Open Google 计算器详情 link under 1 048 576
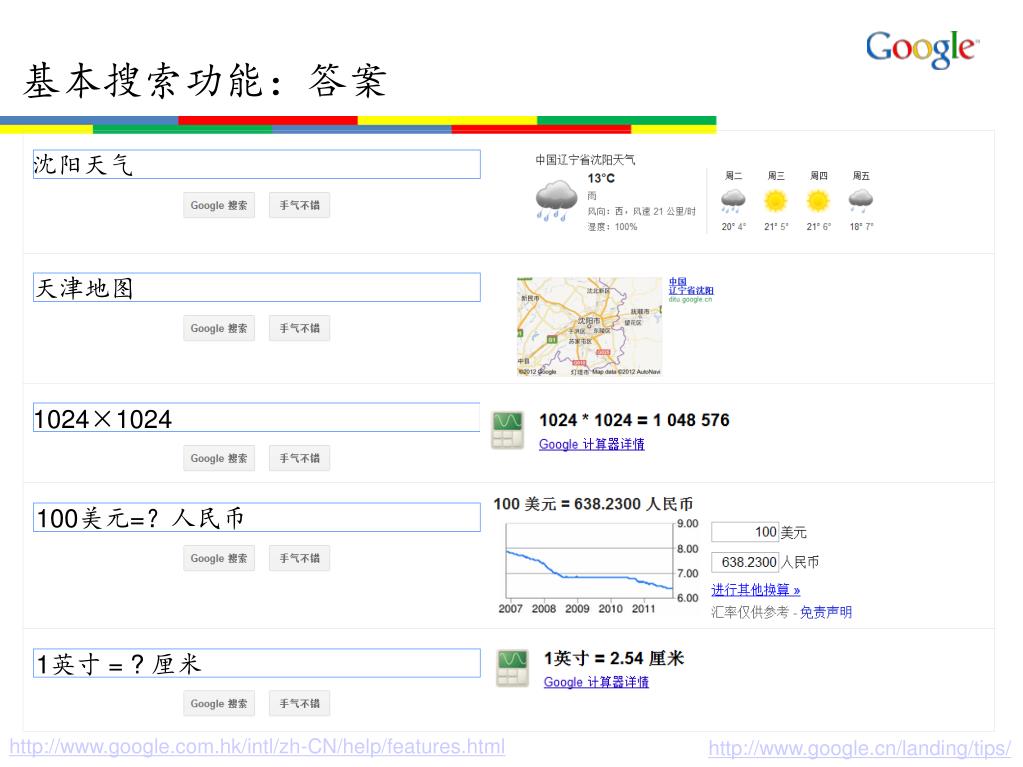Image resolution: width=1023 pixels, height=767 pixels. [592, 444]
